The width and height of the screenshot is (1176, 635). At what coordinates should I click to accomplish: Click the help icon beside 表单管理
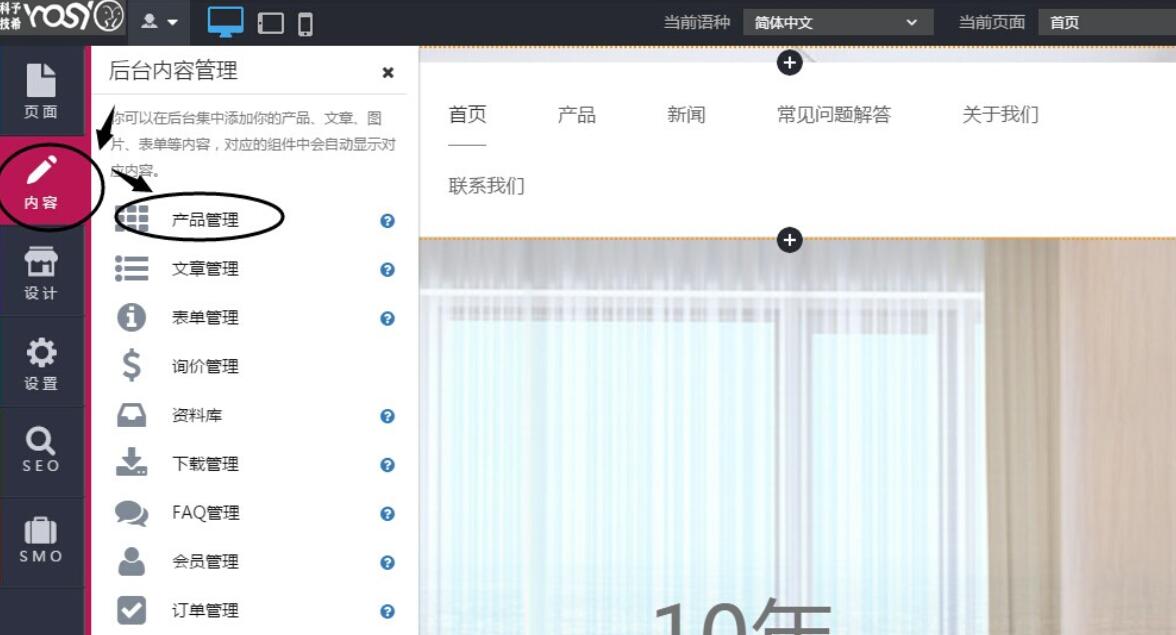(x=386, y=318)
